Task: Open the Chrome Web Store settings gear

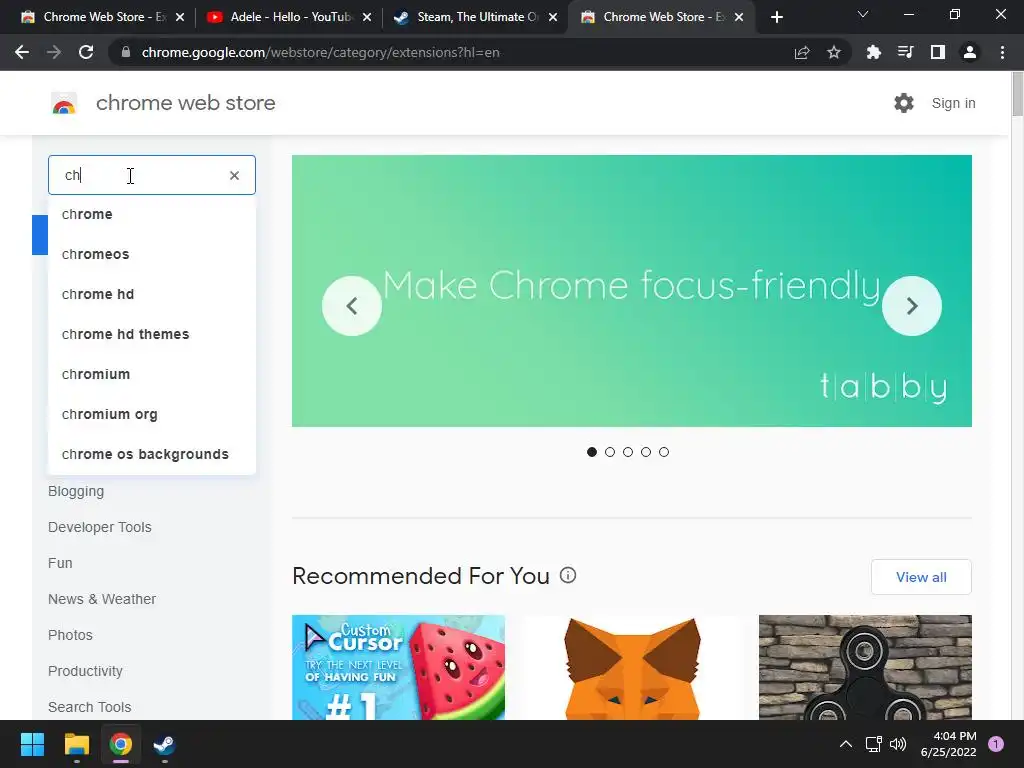Action: pyautogui.click(x=904, y=103)
